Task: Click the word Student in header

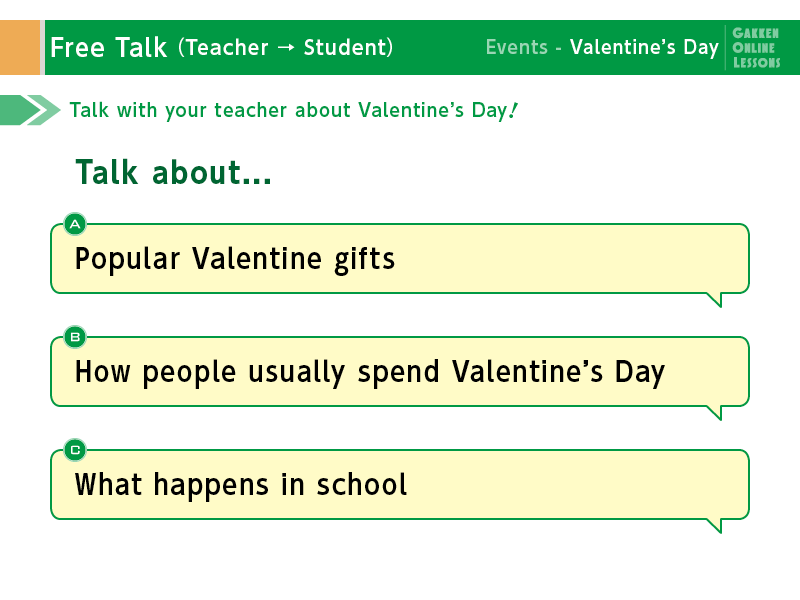Action: [346, 47]
